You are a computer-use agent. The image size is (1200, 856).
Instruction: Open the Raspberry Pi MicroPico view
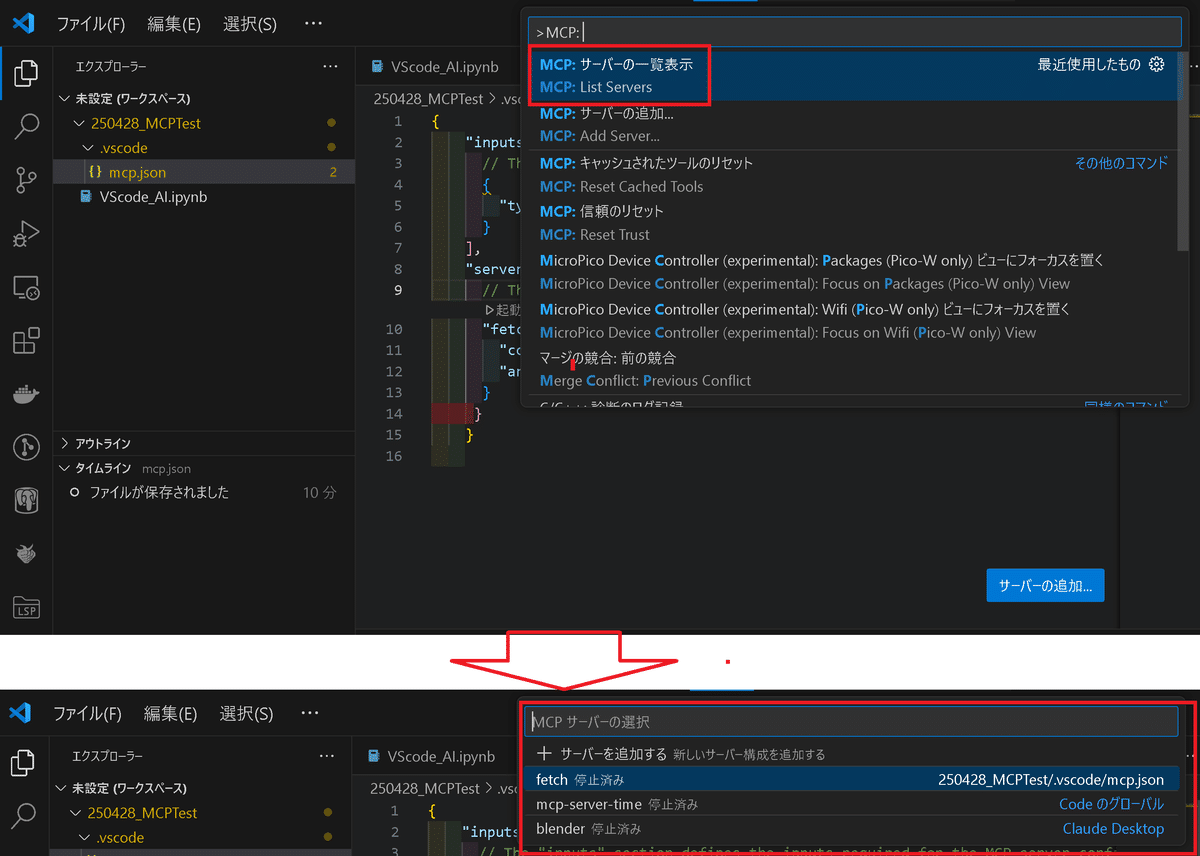point(25,553)
